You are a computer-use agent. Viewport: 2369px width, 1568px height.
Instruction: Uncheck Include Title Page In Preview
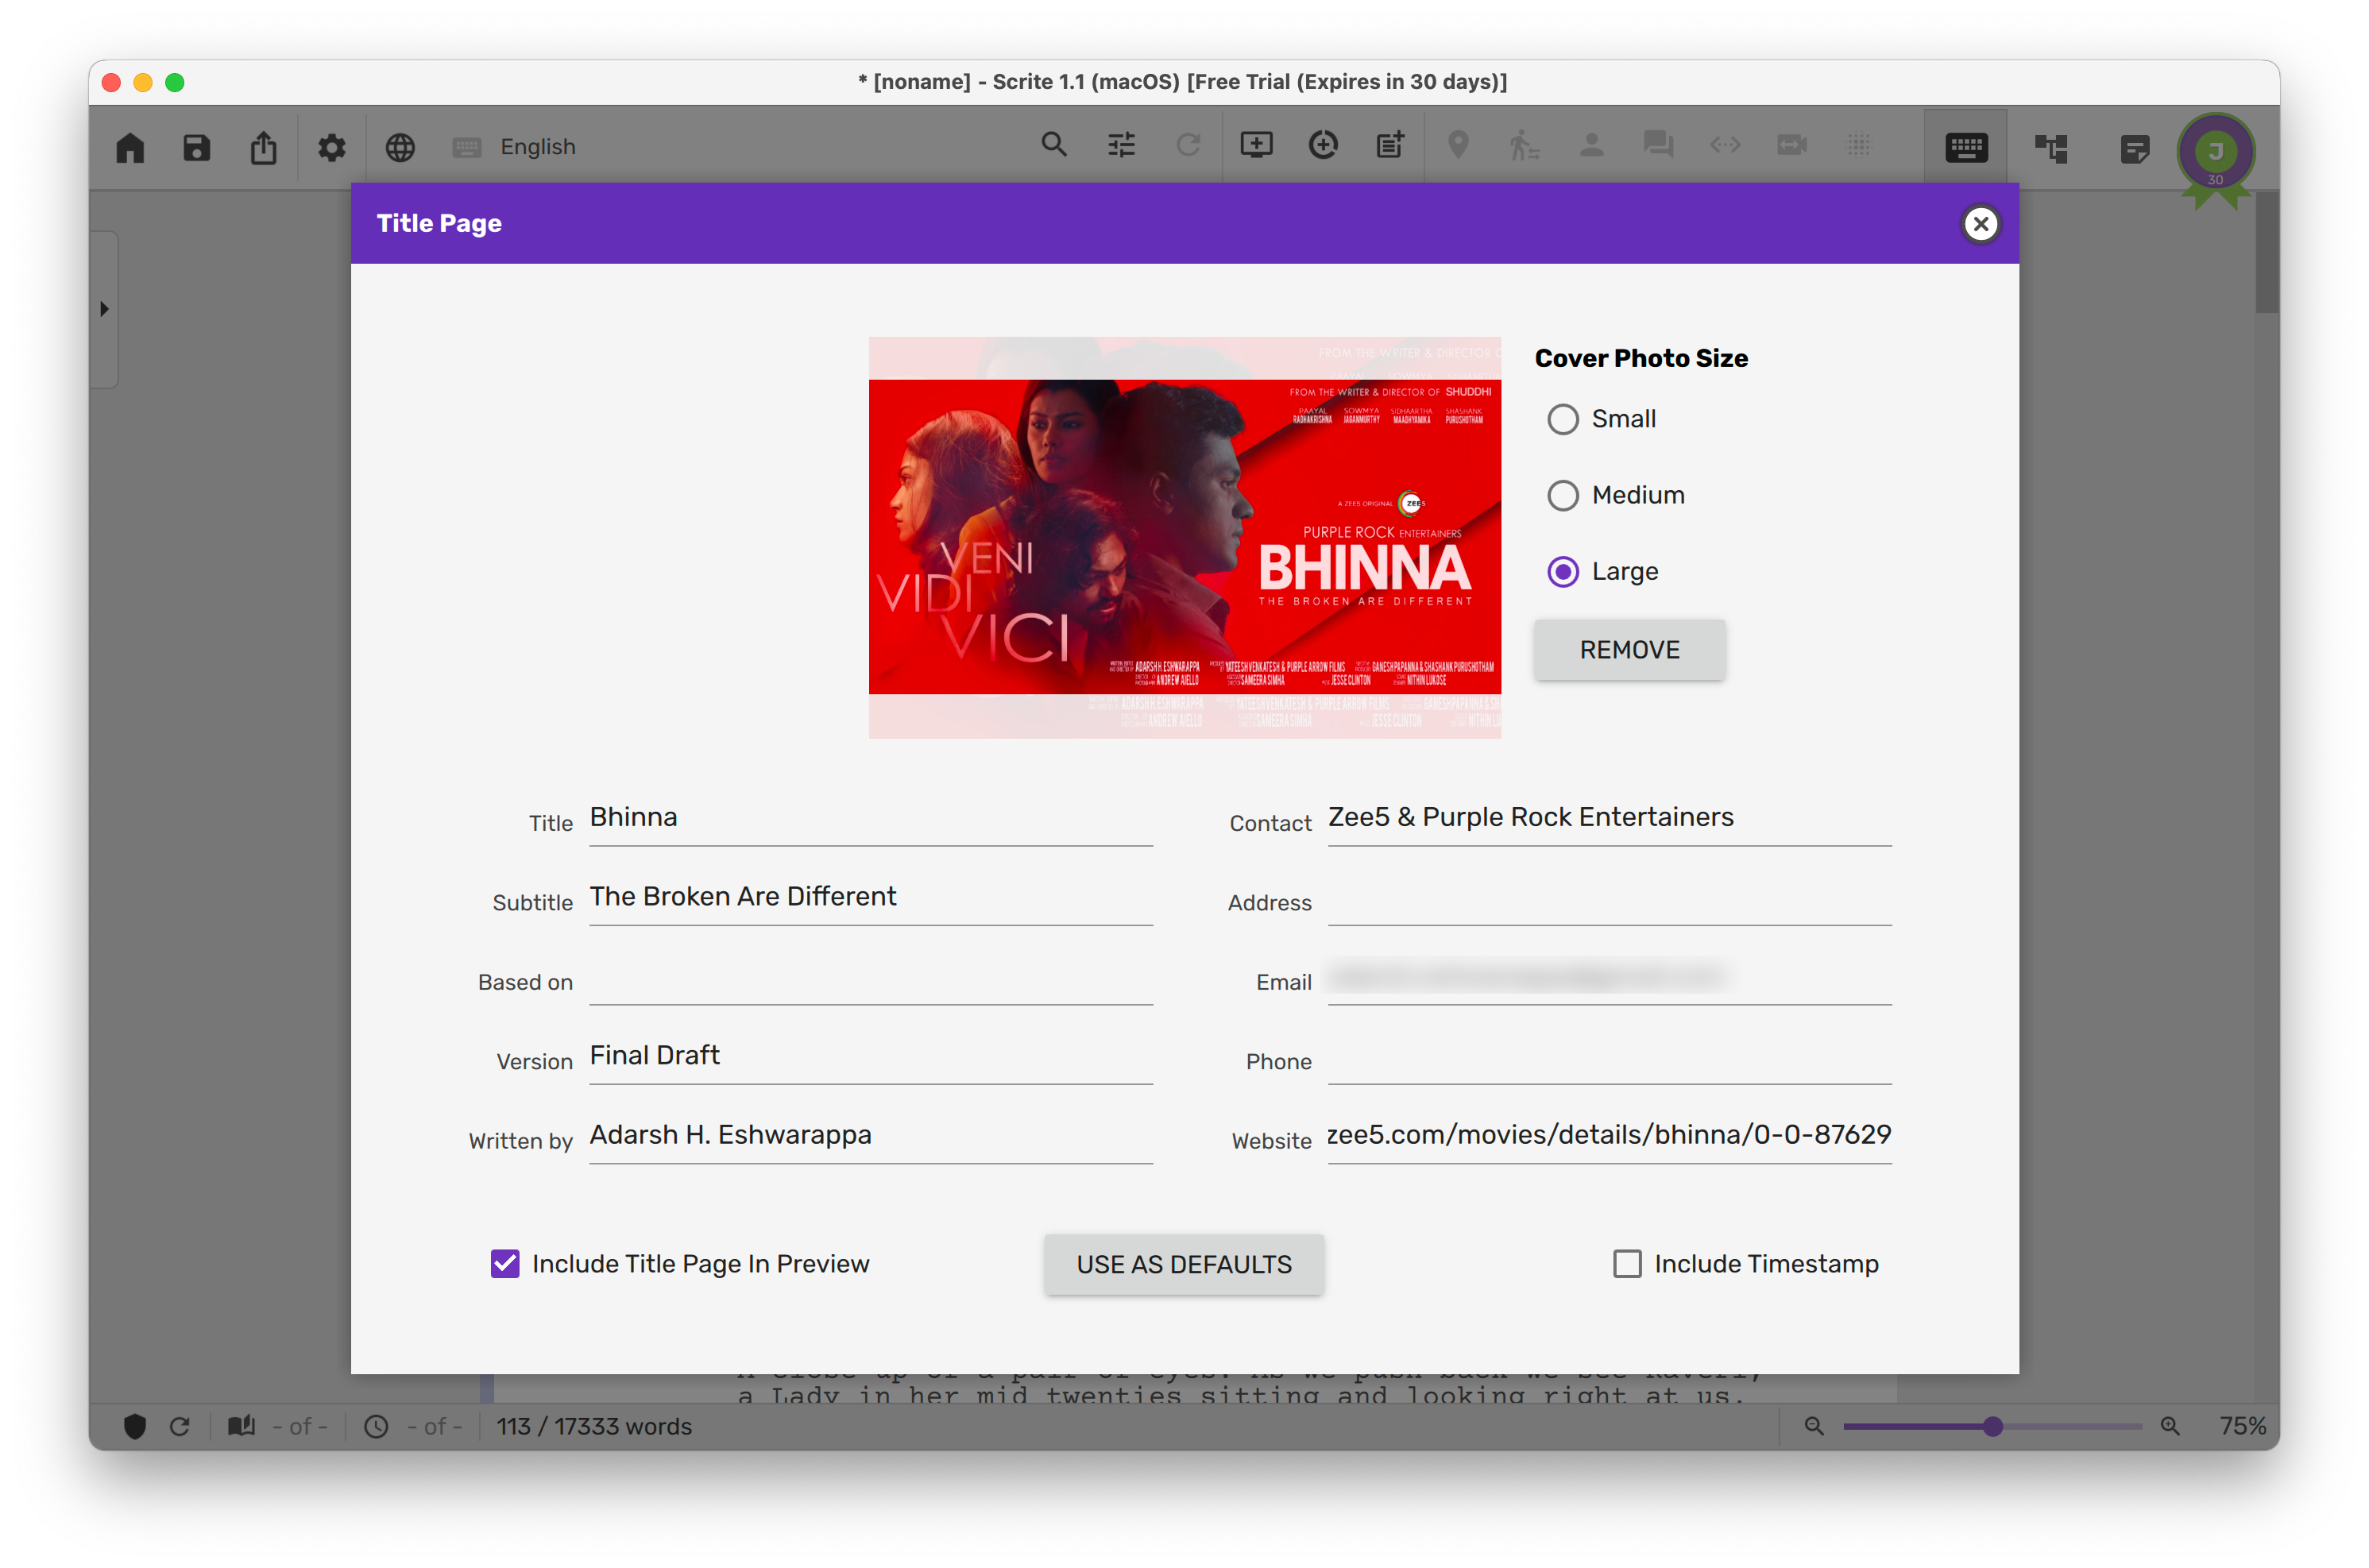(x=505, y=1264)
